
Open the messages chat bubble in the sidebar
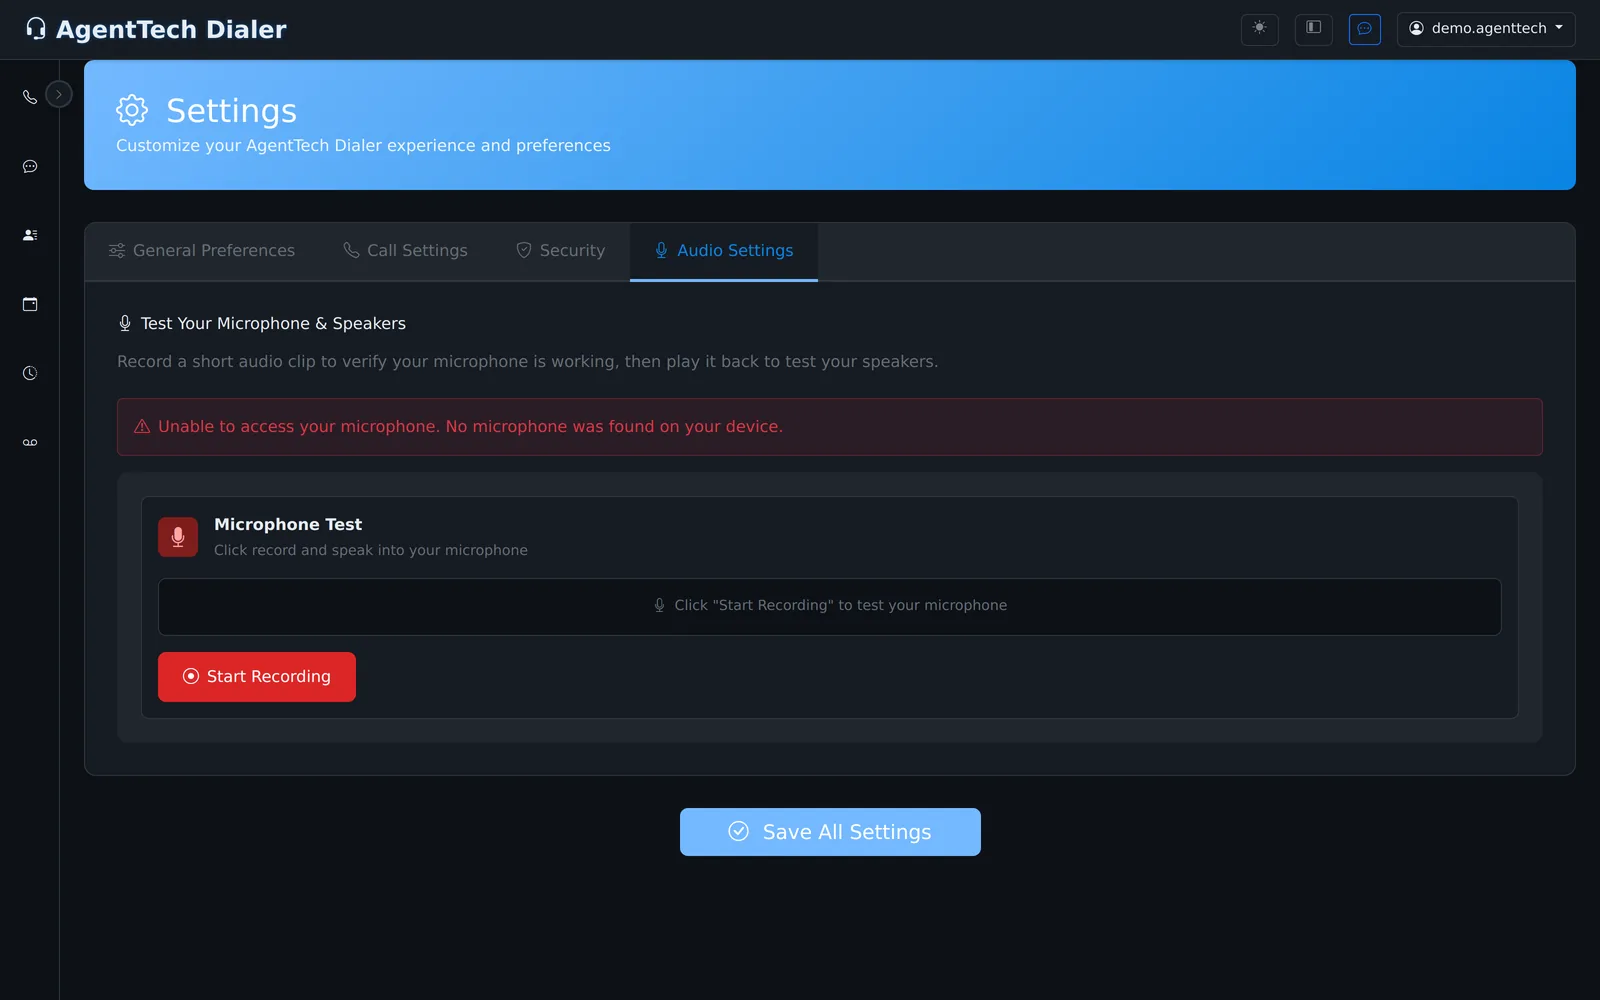coord(30,166)
